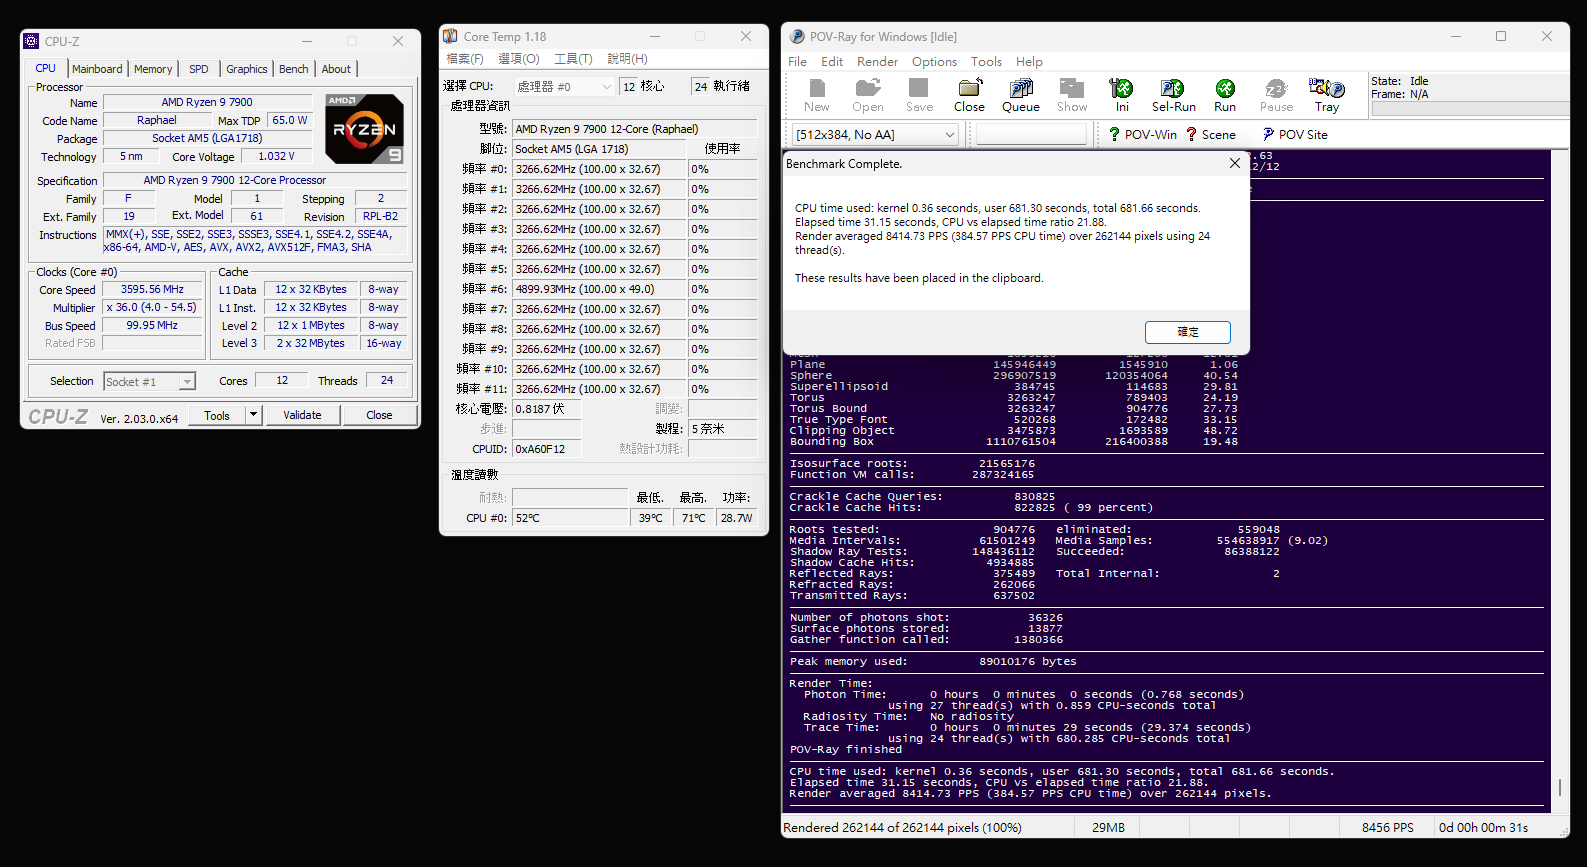
Task: Click the Max TDP value 65.0 W
Action: pos(290,120)
